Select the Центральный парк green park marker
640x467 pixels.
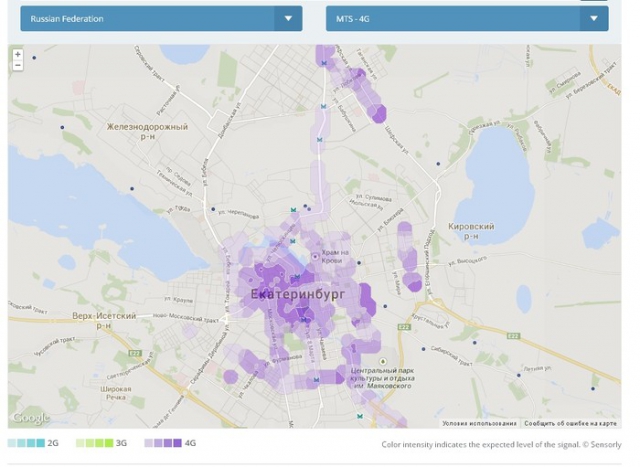pyautogui.click(x=382, y=361)
